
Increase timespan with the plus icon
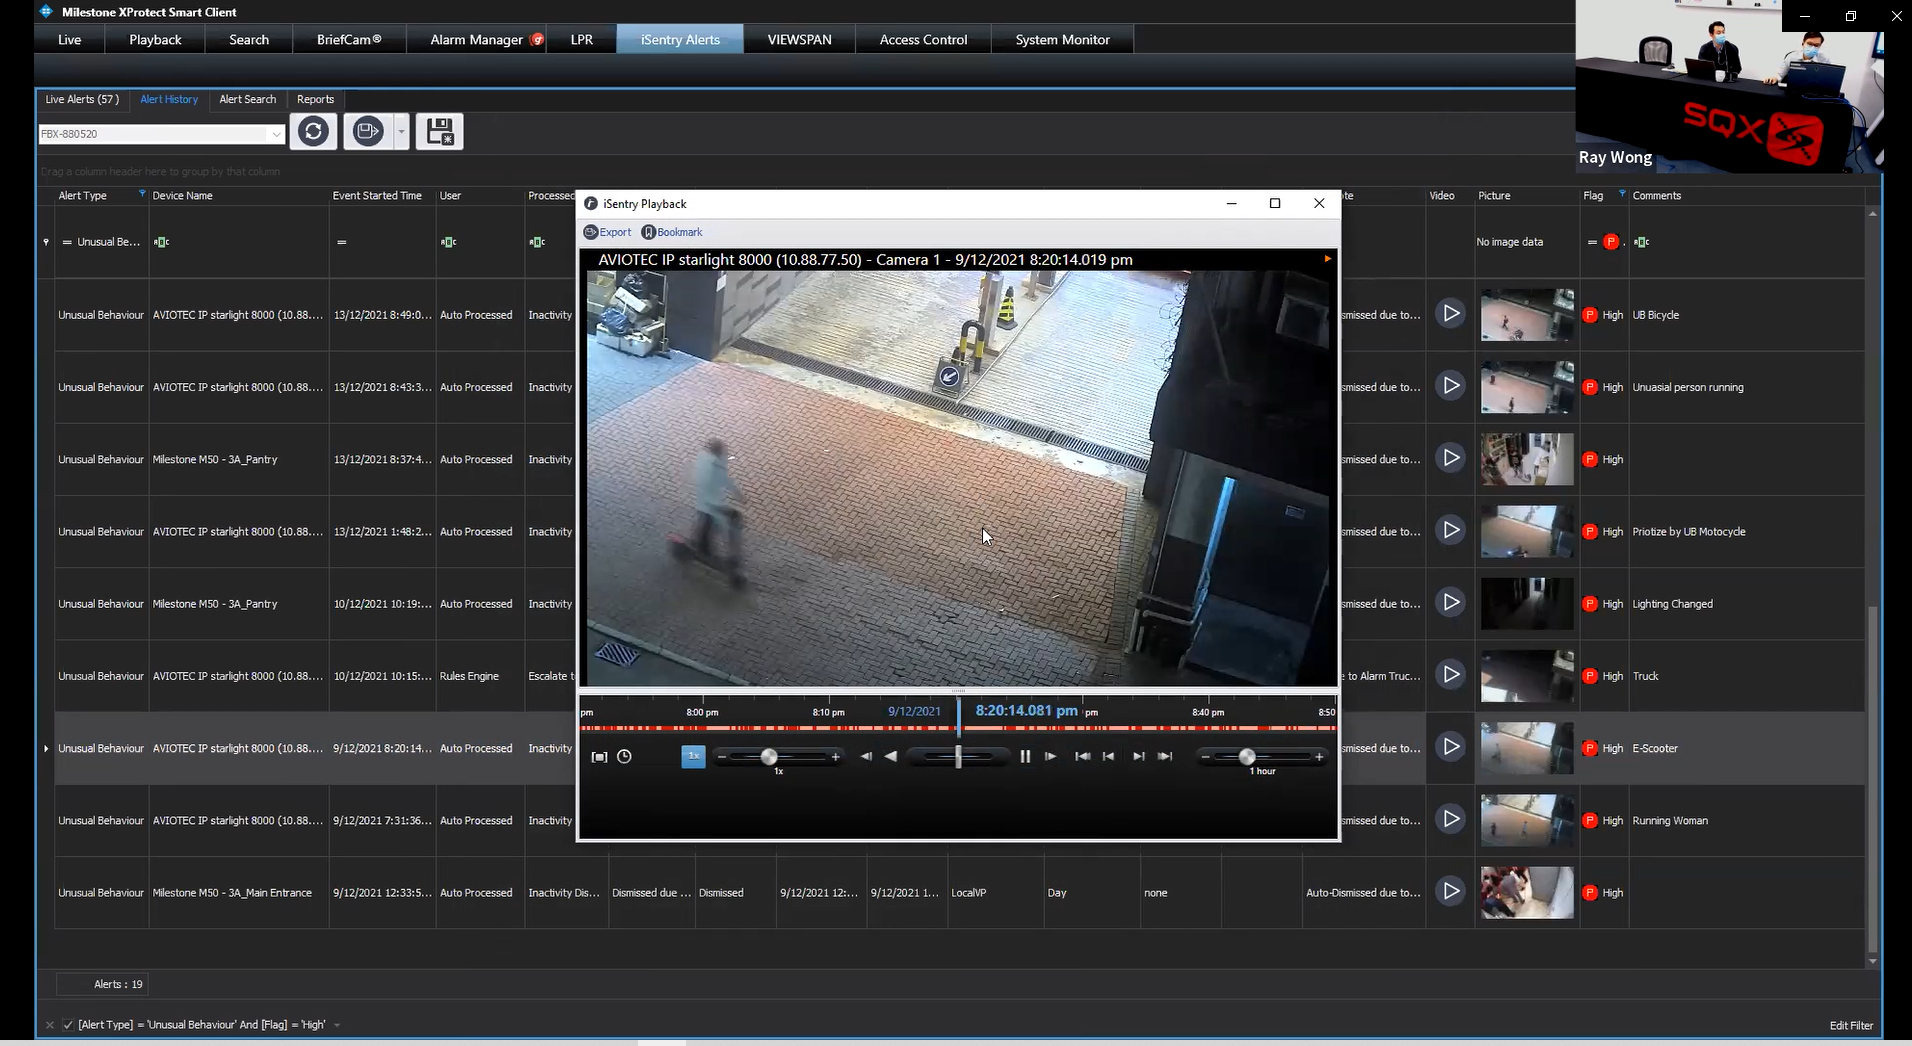tap(1319, 757)
